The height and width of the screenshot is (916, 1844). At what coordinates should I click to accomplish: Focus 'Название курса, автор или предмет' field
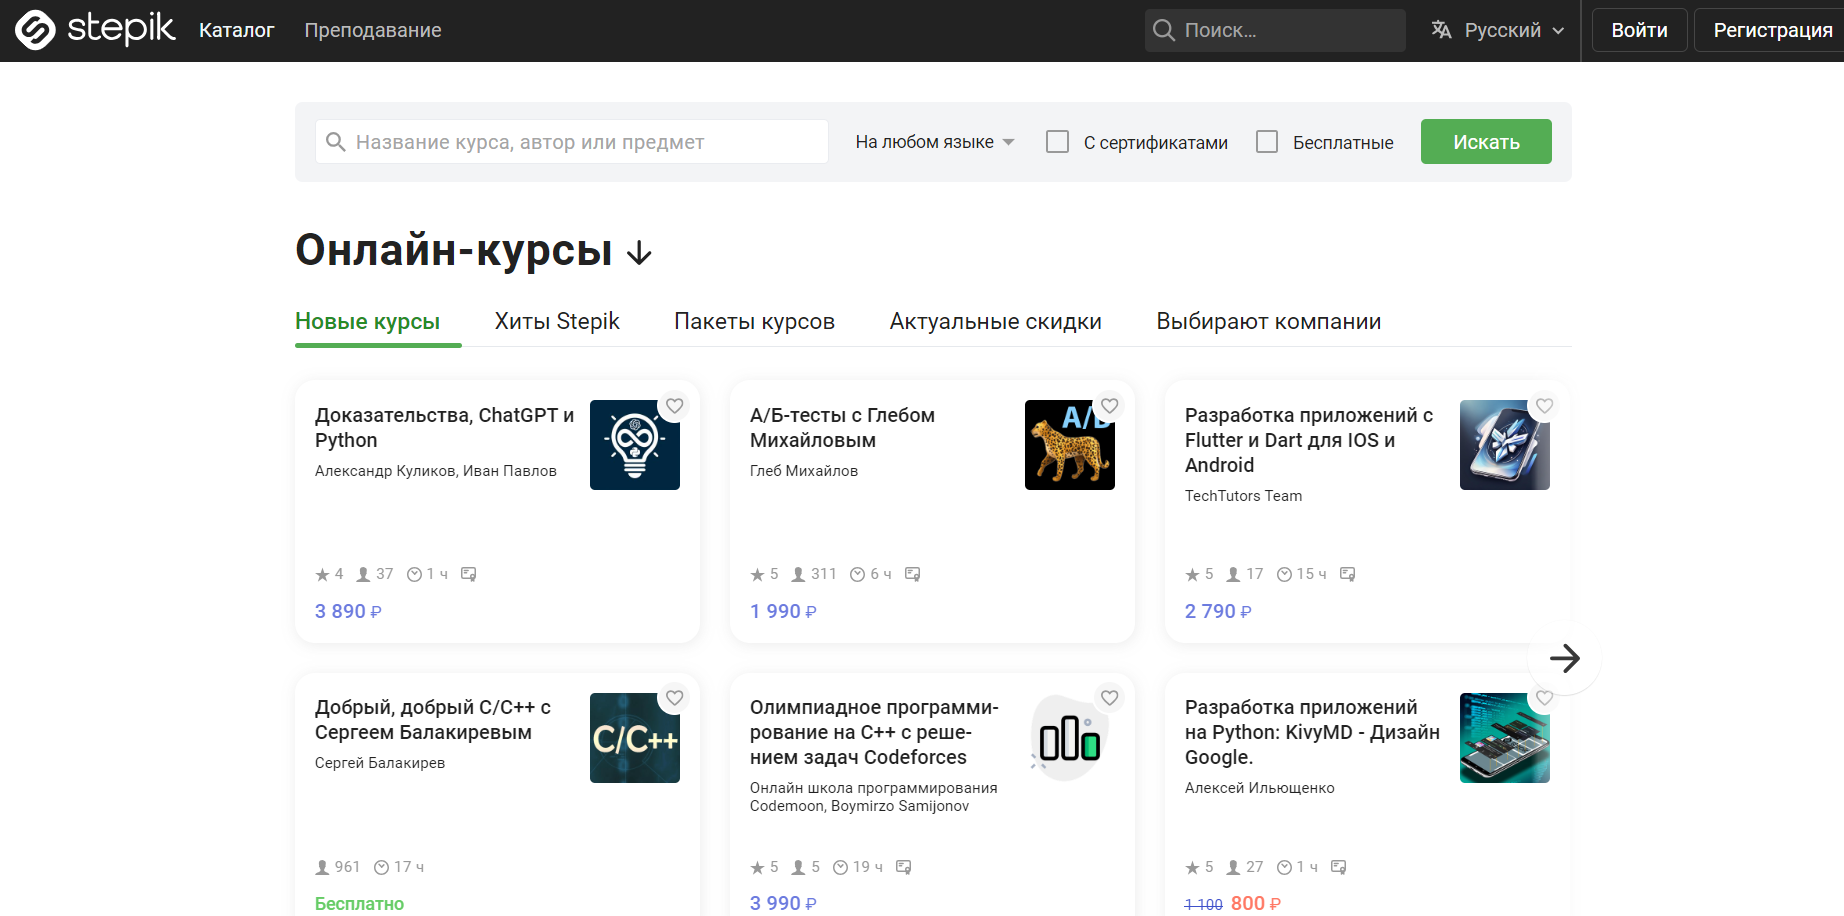(572, 142)
